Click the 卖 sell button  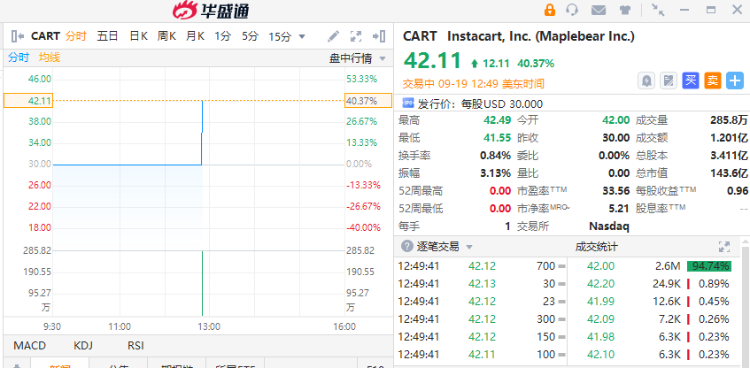click(x=712, y=81)
